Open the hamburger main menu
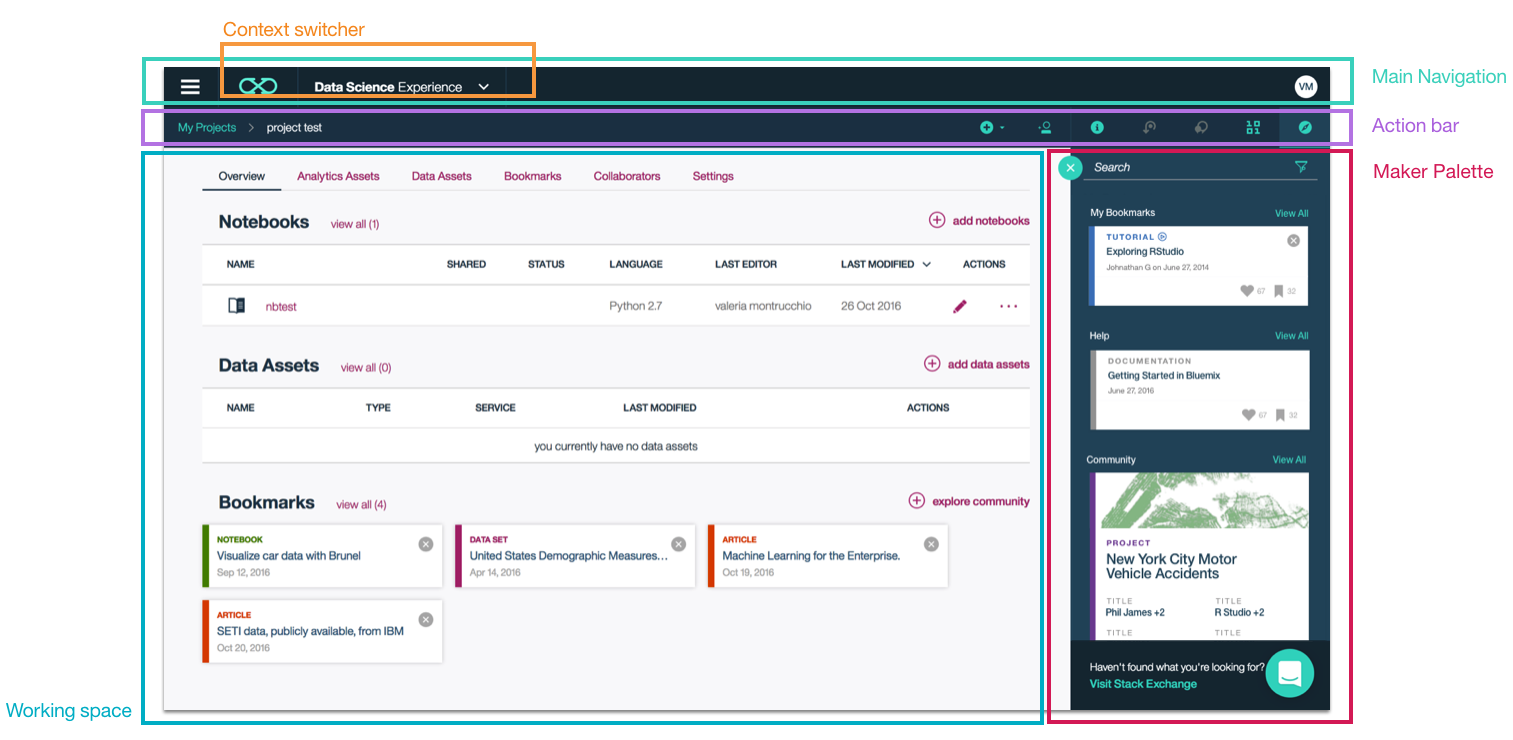Screen dimensions: 1513x740 click(190, 87)
